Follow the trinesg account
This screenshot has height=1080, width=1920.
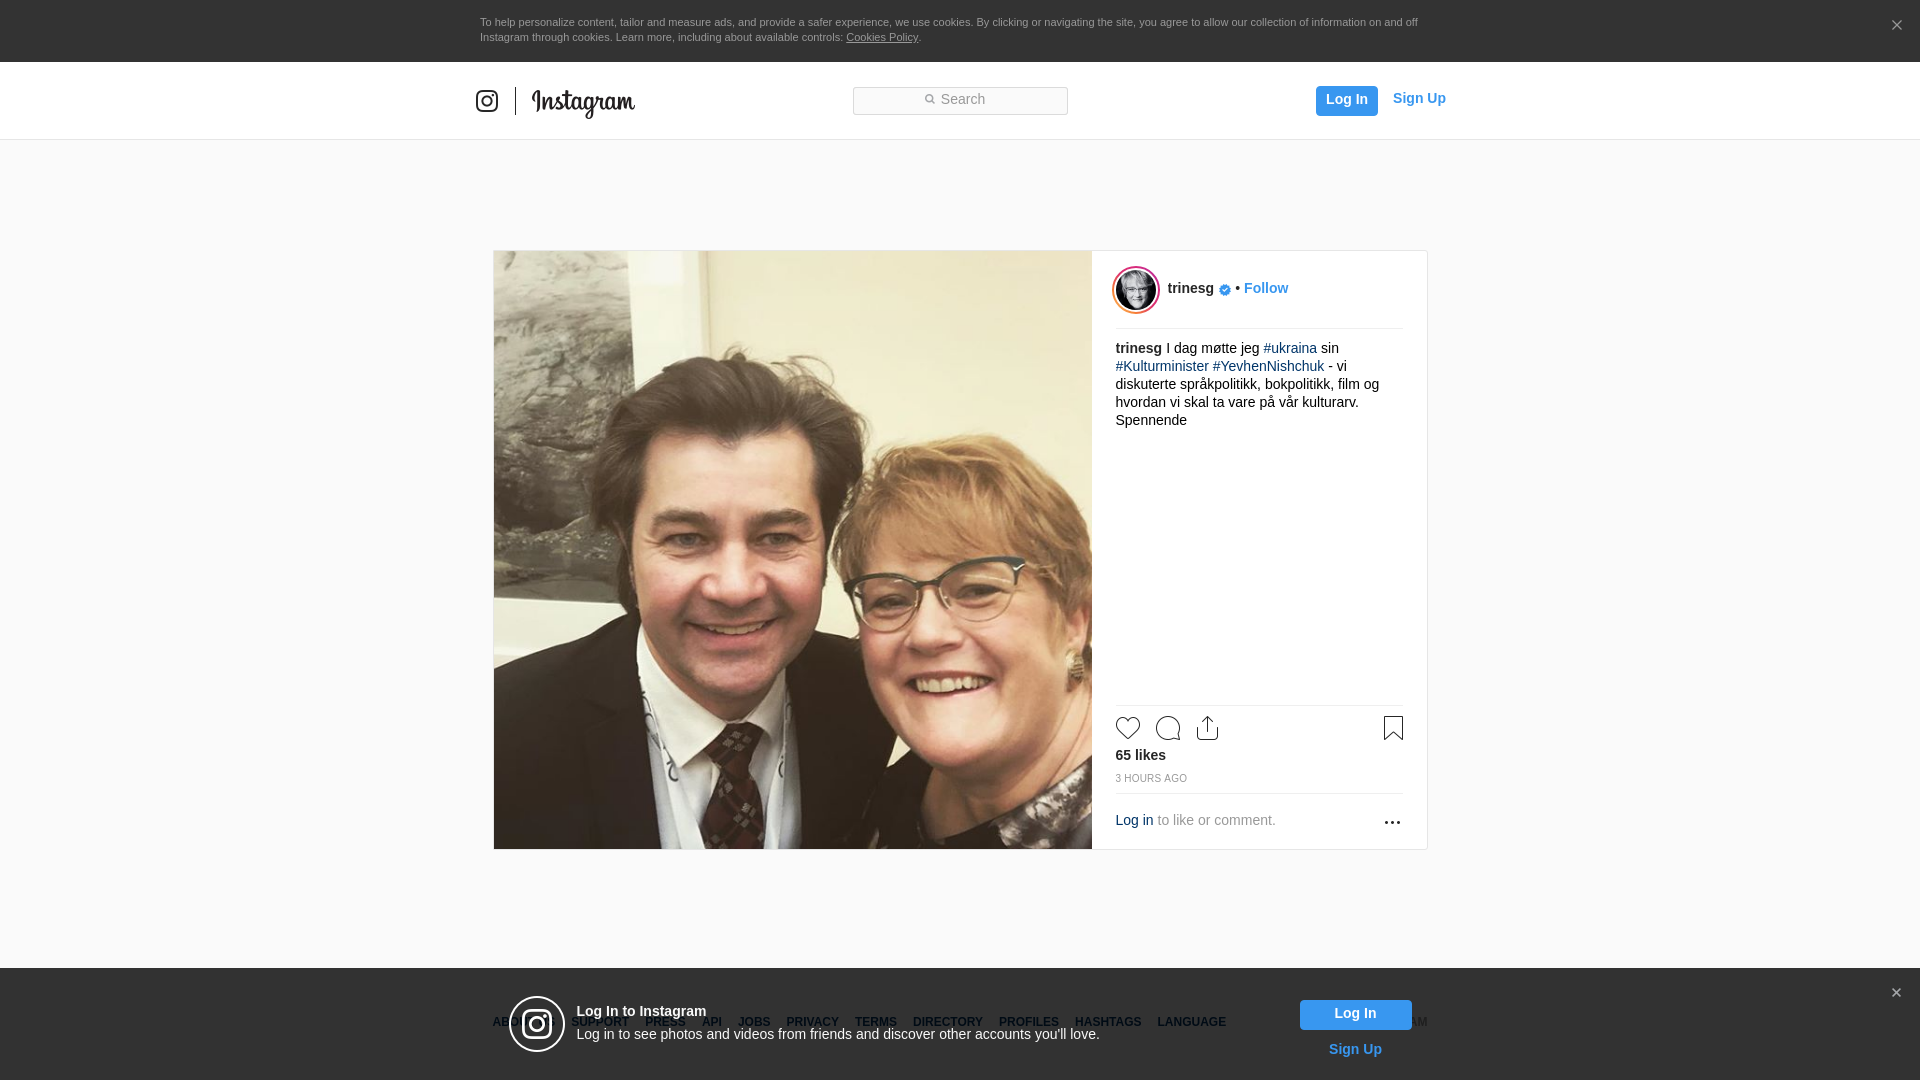[x=1266, y=288]
